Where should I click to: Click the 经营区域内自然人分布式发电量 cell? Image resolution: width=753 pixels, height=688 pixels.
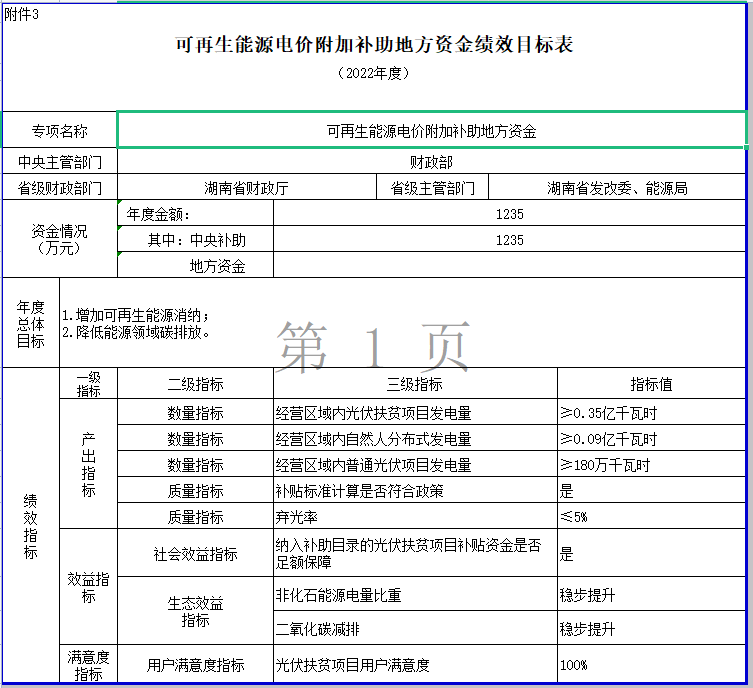click(414, 439)
